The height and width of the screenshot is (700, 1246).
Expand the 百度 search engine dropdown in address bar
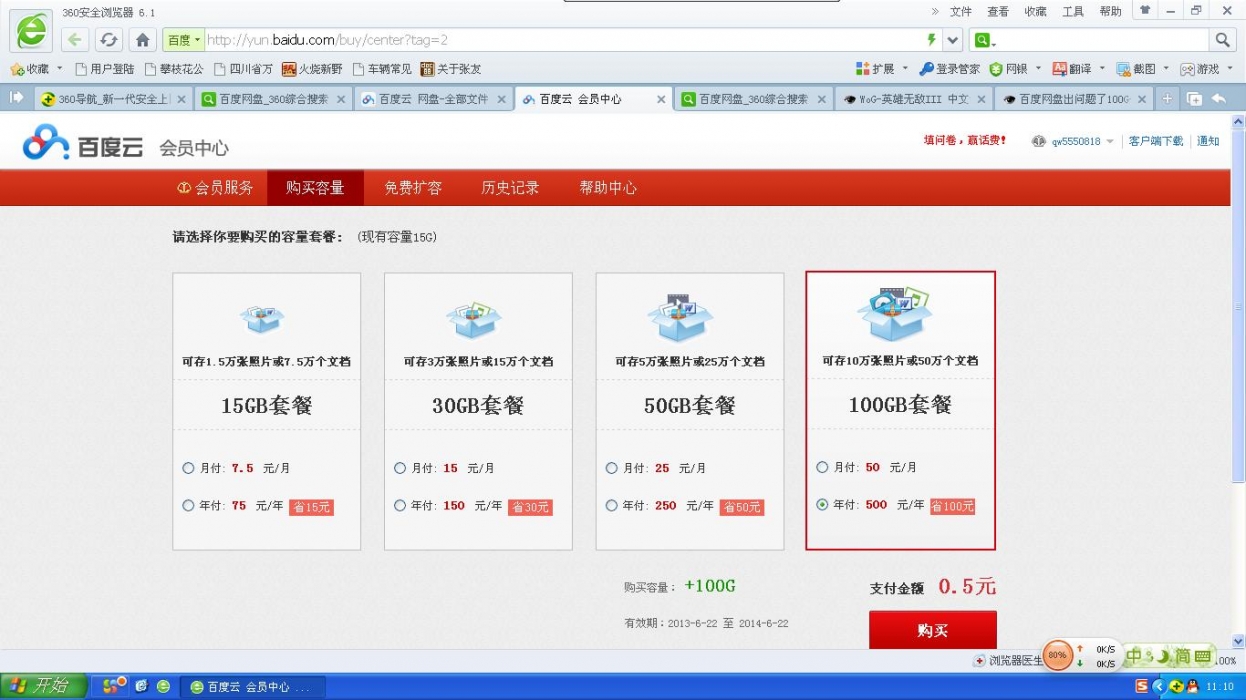click(184, 40)
